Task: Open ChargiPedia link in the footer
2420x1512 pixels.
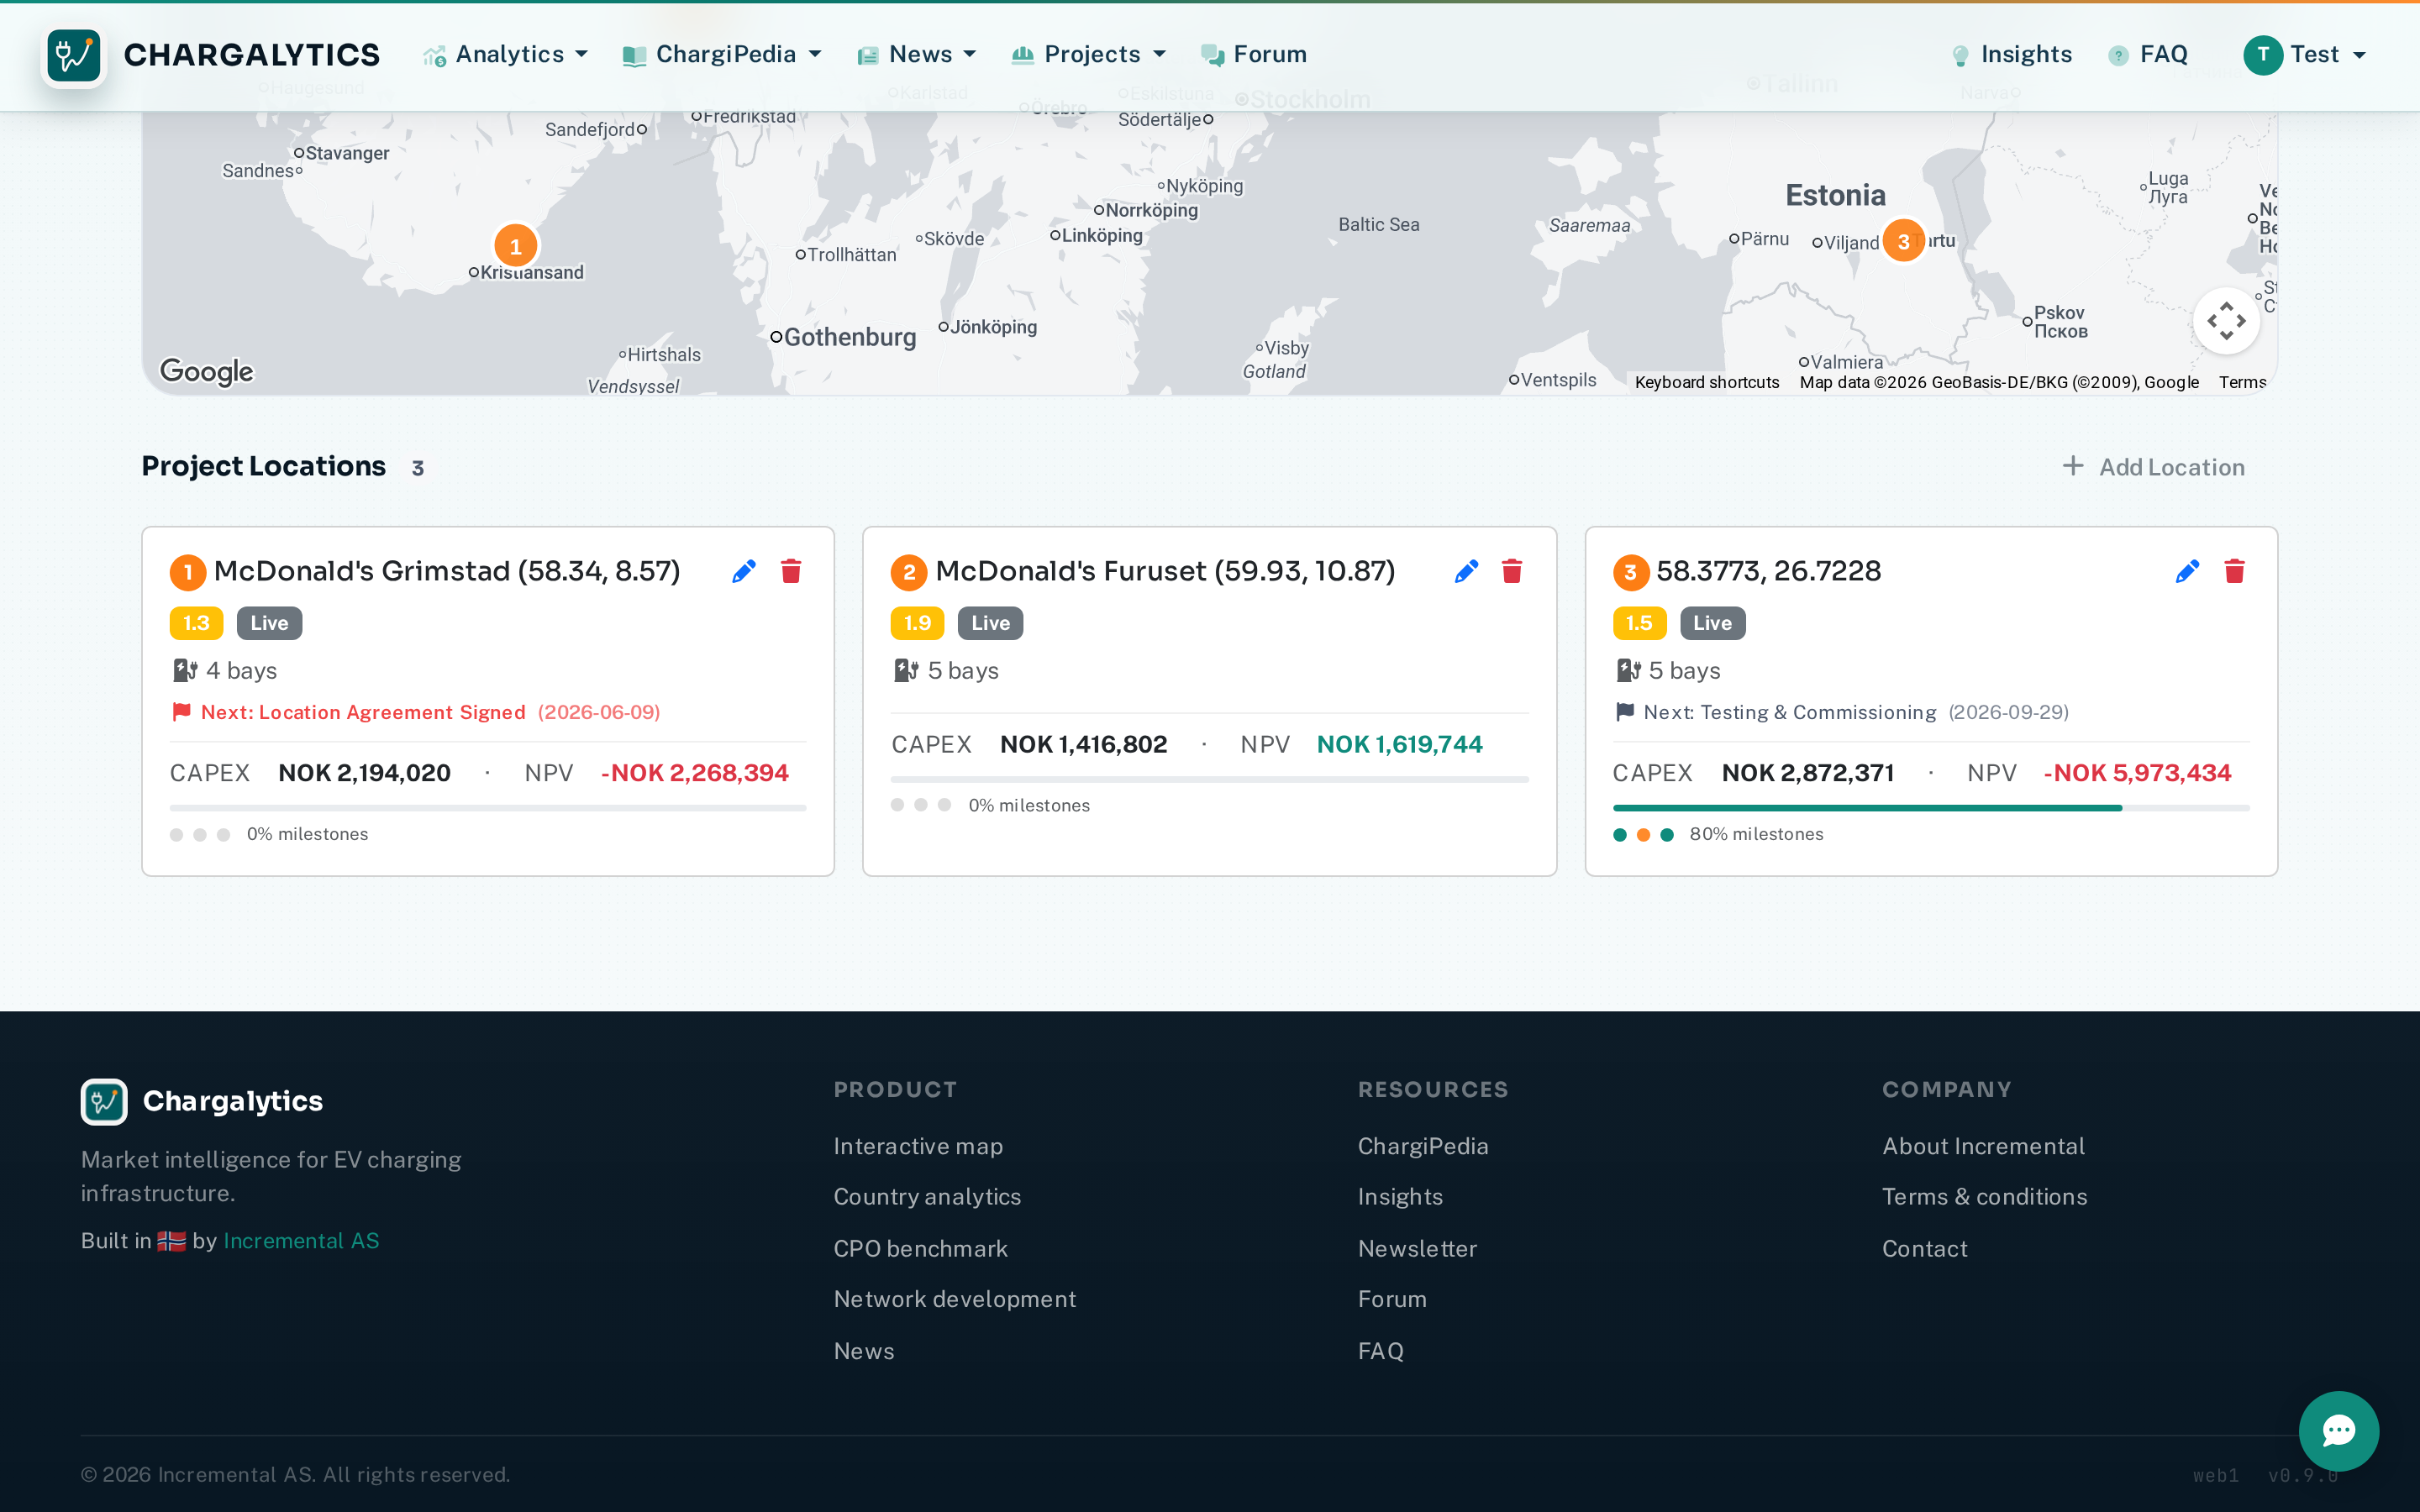Action: 1422,1146
